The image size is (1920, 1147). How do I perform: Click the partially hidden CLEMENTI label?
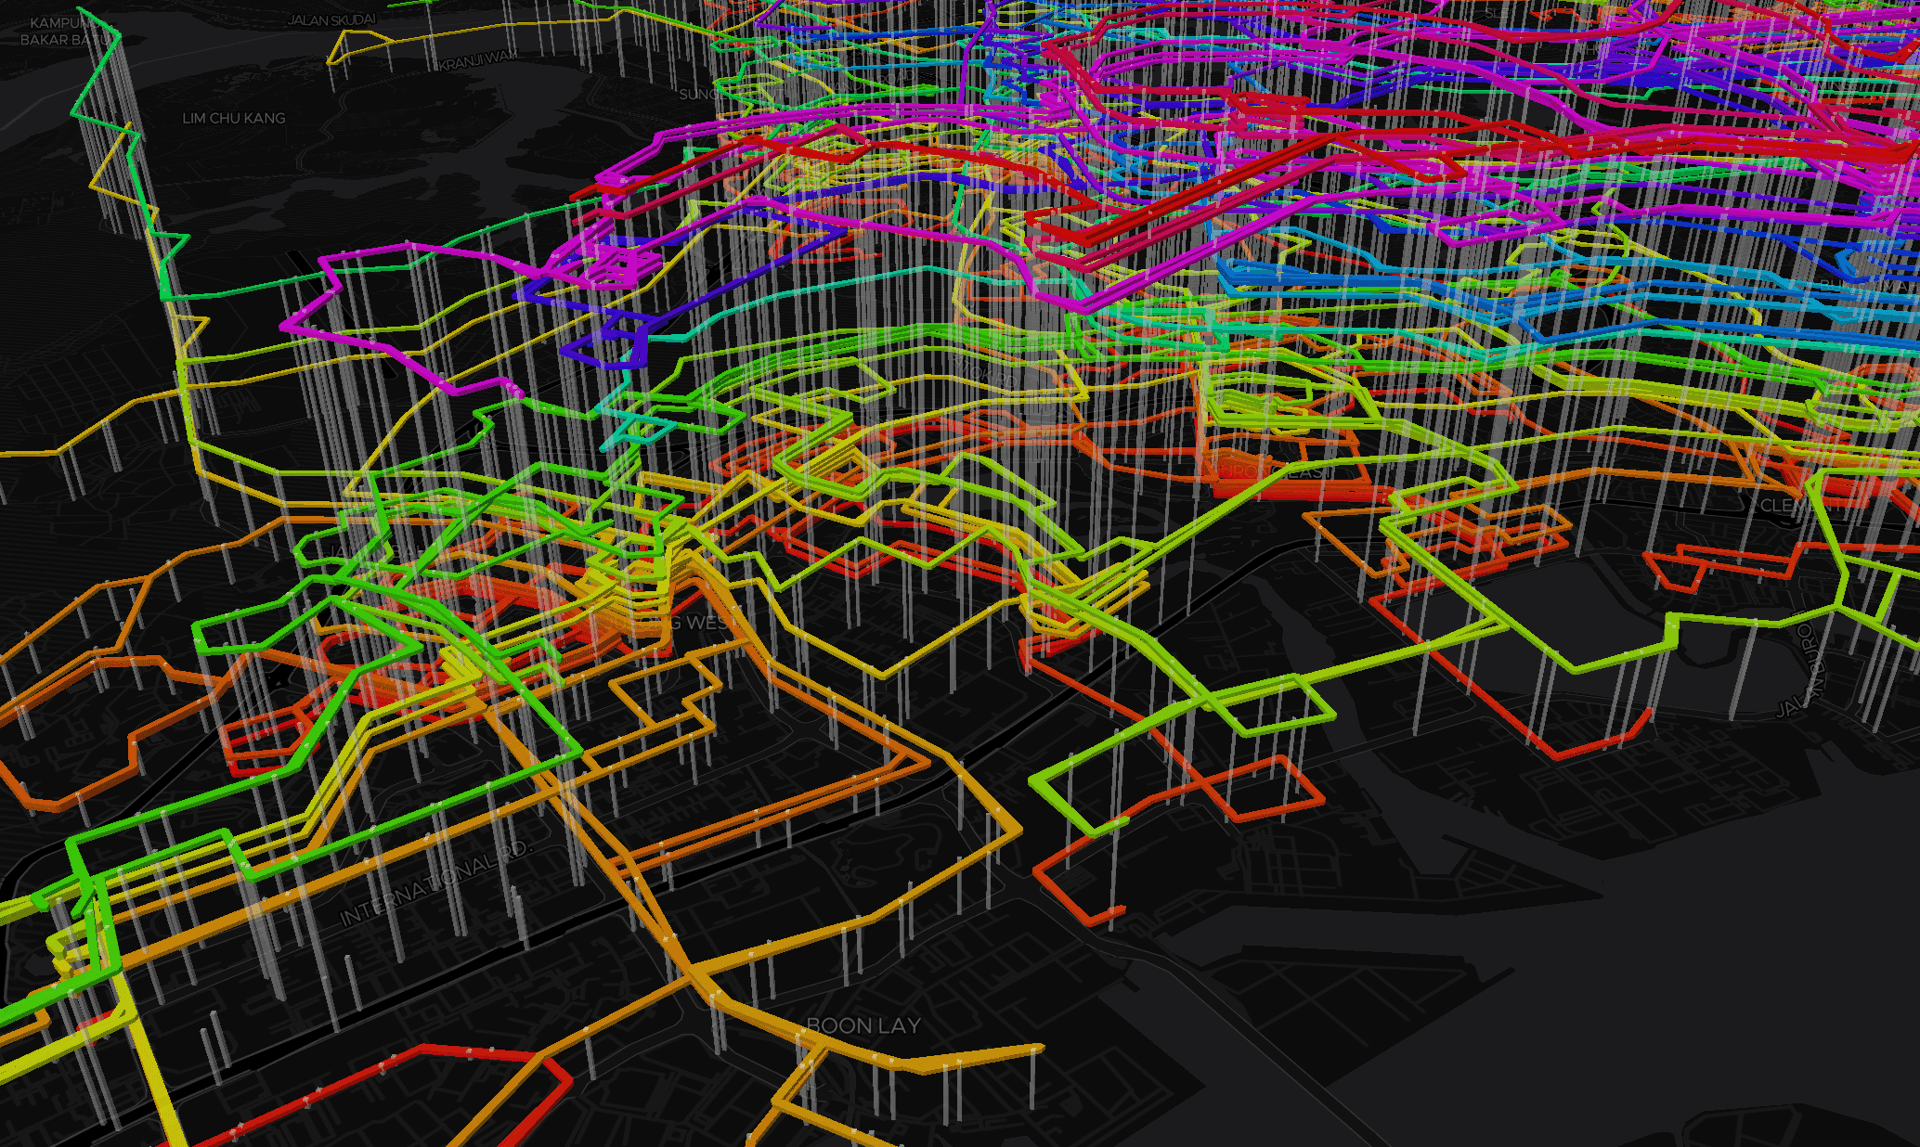1776,505
